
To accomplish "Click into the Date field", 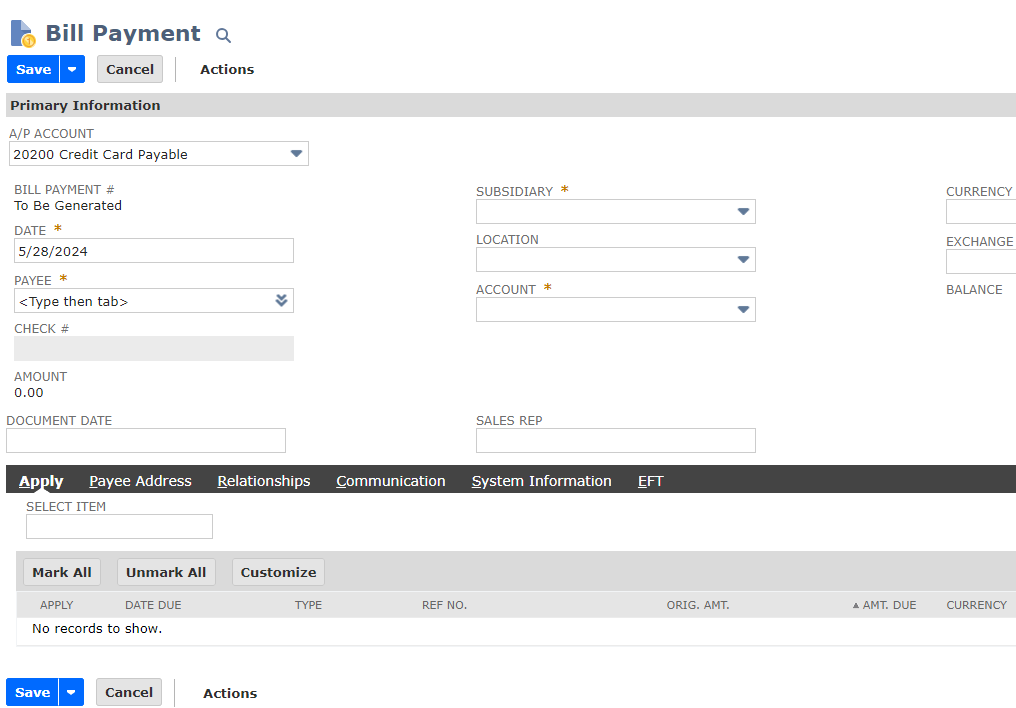I will 153,251.
